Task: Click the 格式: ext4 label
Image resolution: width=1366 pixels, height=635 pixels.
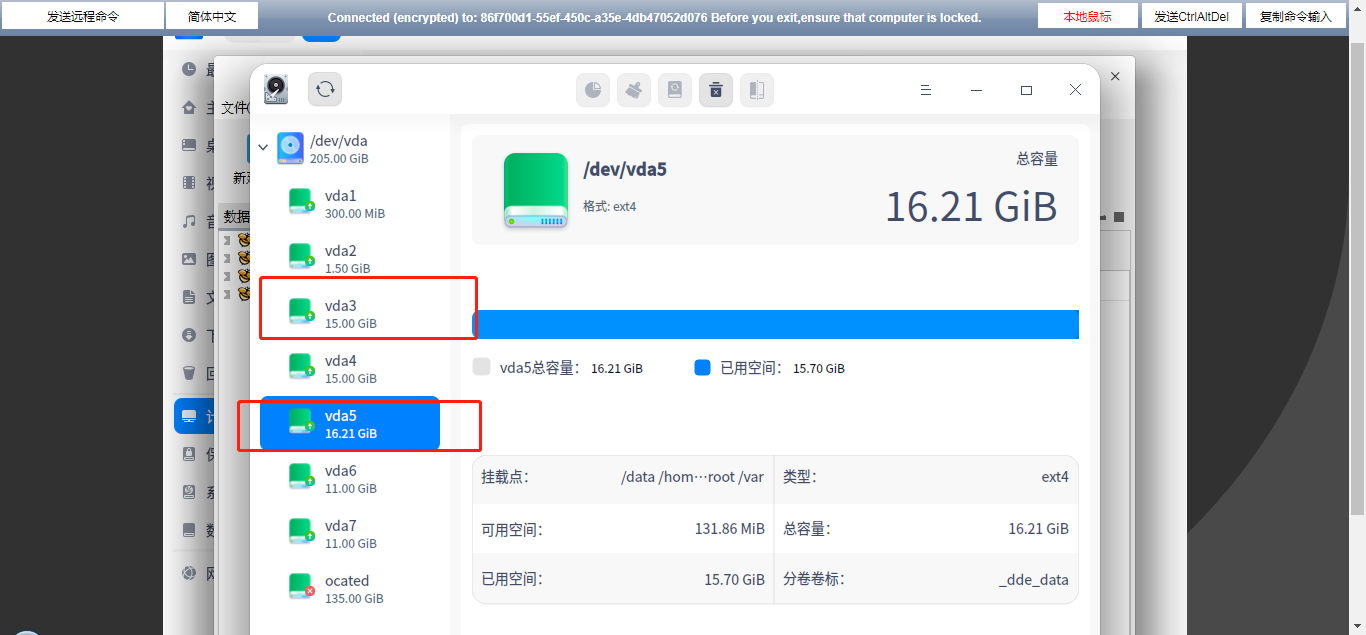Action: (x=610, y=206)
